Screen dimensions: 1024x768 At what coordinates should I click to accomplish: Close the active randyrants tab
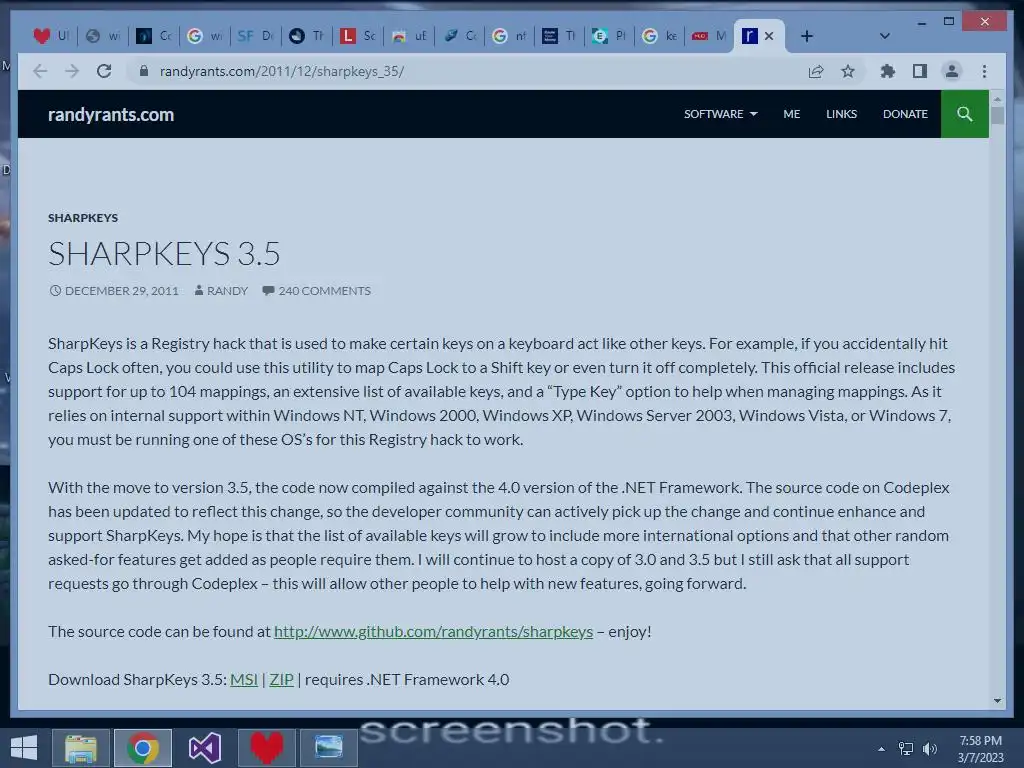tap(769, 36)
